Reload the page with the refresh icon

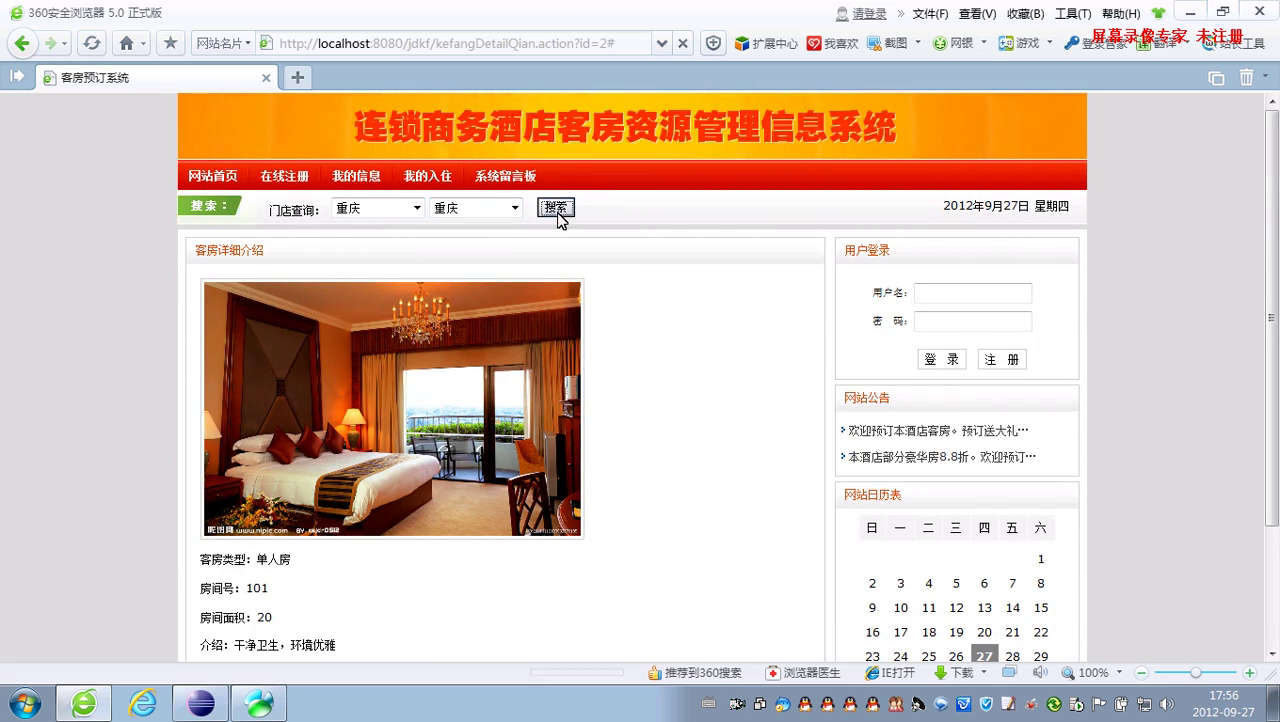pos(92,43)
